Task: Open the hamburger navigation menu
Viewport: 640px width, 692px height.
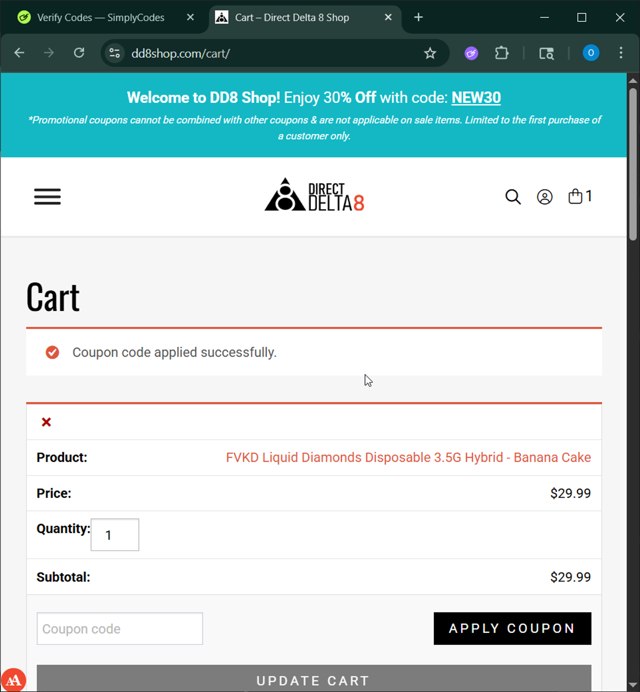Action: (x=48, y=196)
